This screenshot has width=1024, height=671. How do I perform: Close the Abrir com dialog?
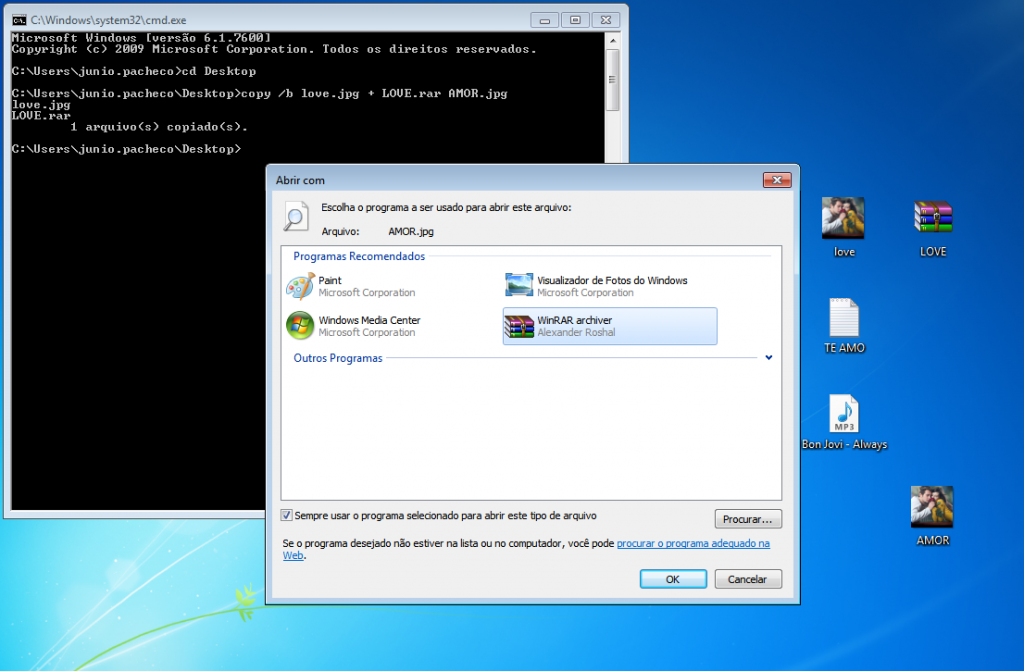coord(777,180)
